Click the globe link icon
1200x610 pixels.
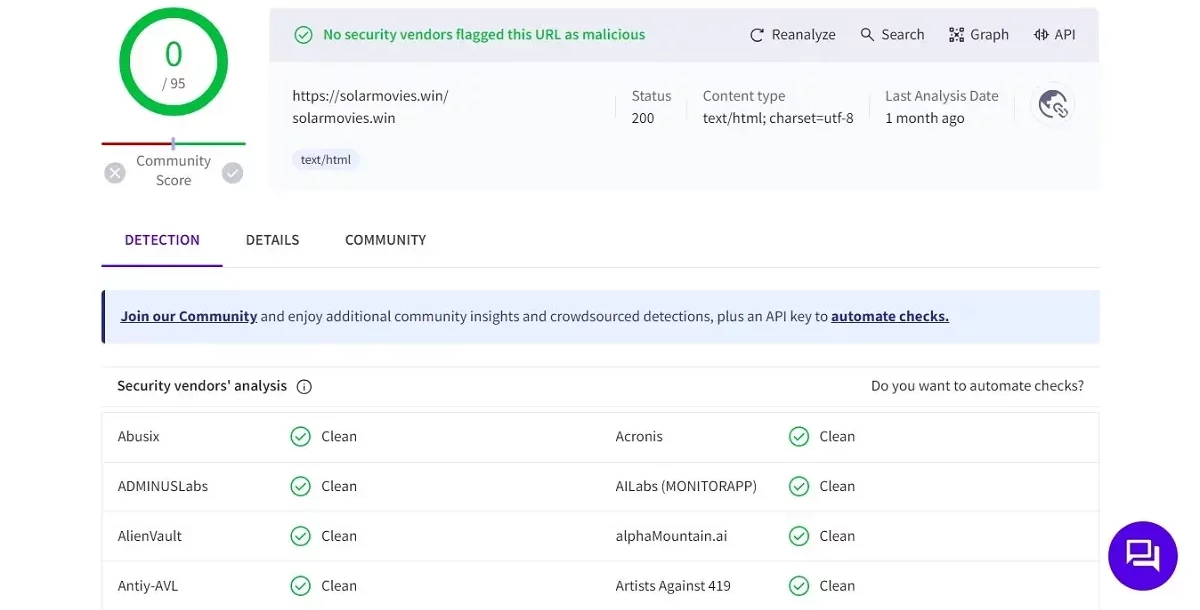(1053, 104)
